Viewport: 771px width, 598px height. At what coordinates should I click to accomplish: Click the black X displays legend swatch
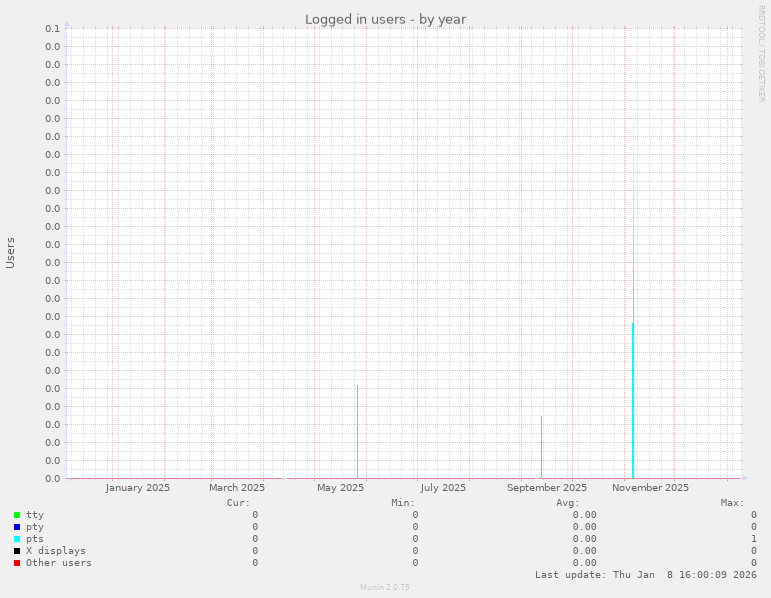[x=17, y=551]
